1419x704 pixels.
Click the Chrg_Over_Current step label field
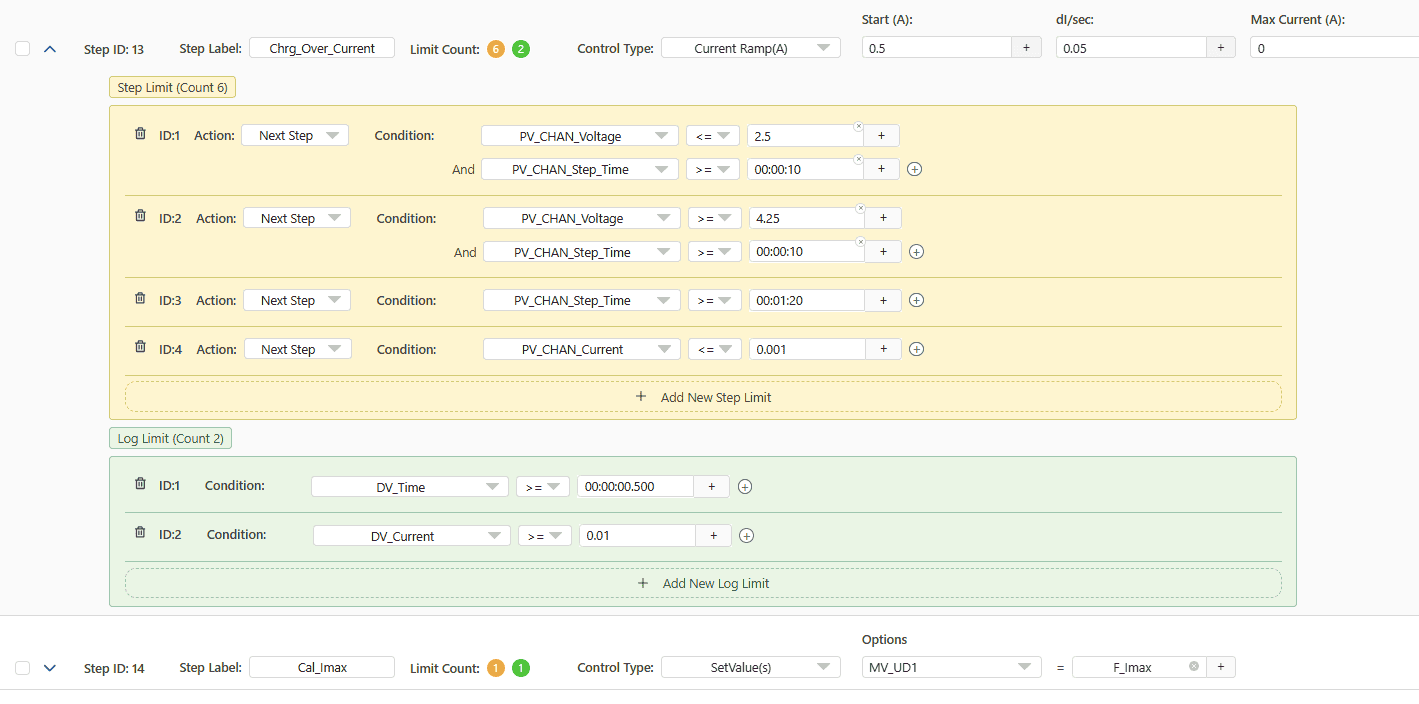322,48
